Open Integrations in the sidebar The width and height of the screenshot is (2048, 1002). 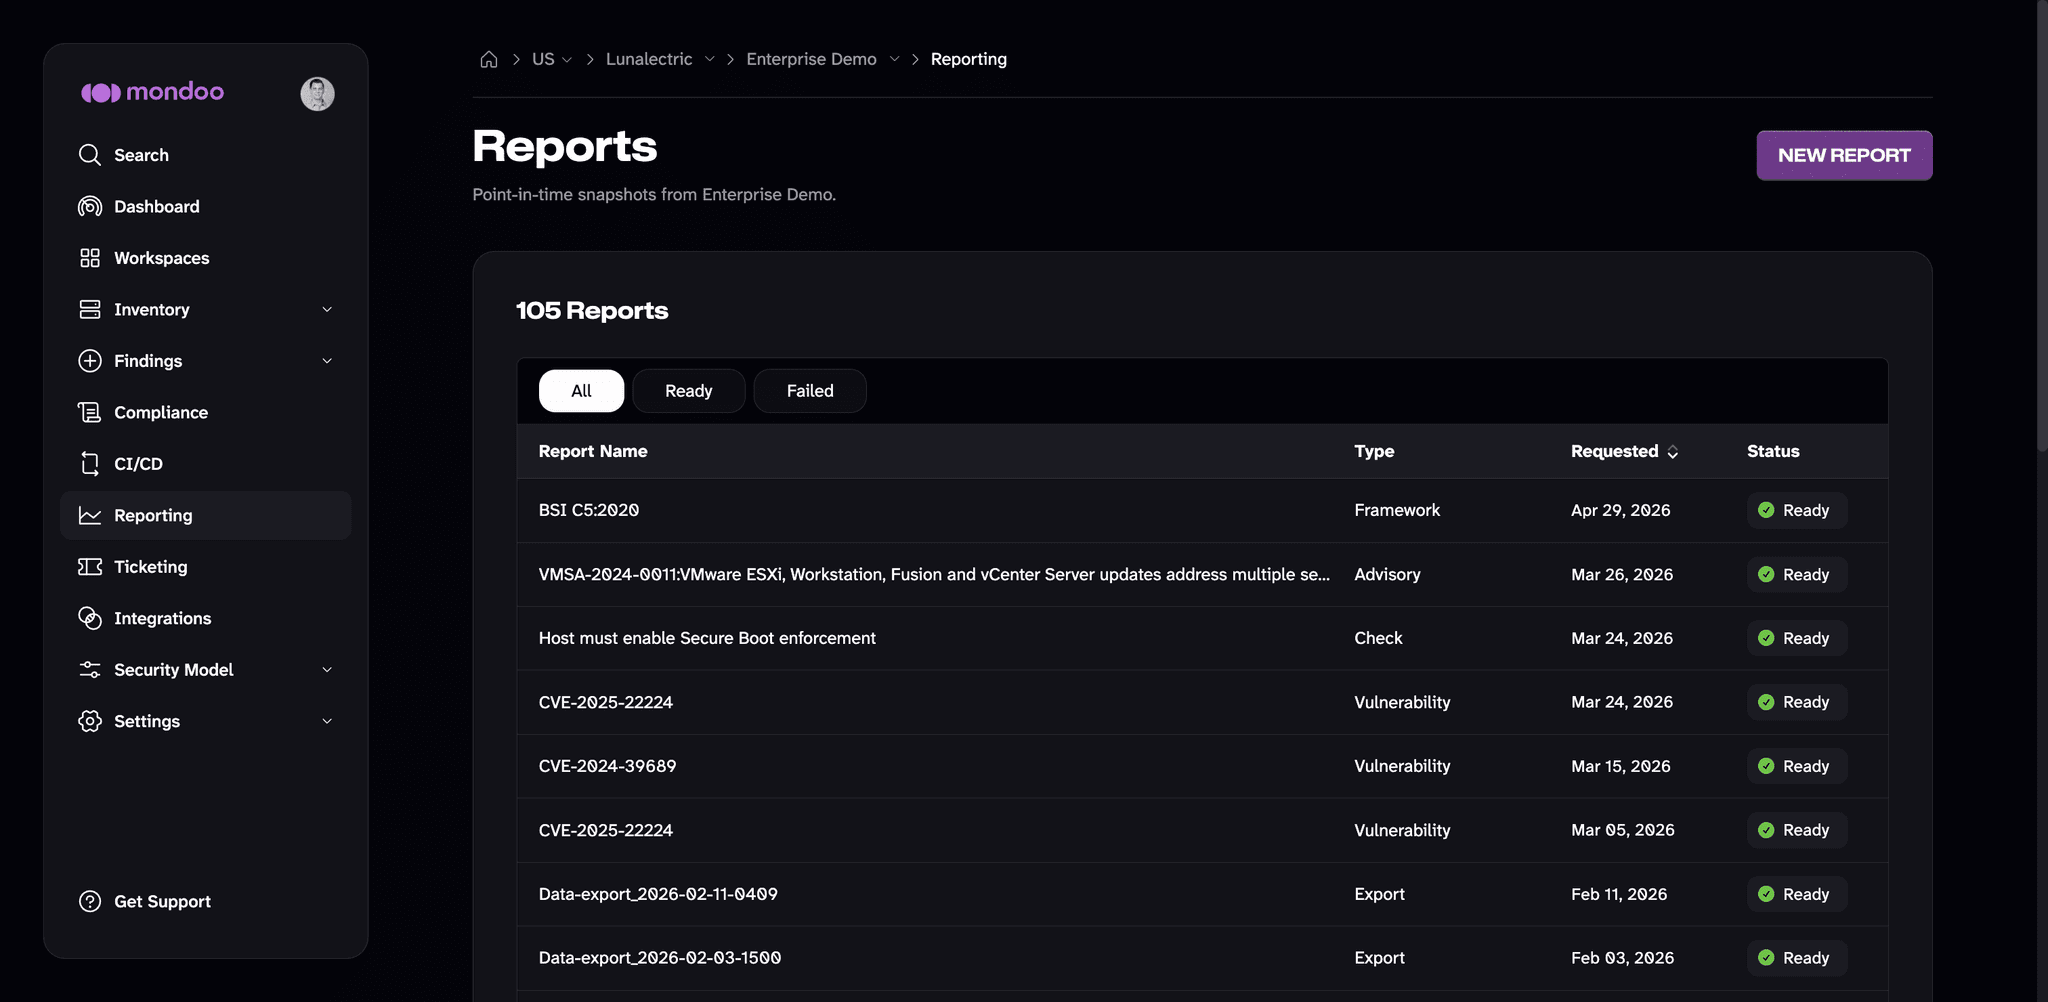(206, 618)
